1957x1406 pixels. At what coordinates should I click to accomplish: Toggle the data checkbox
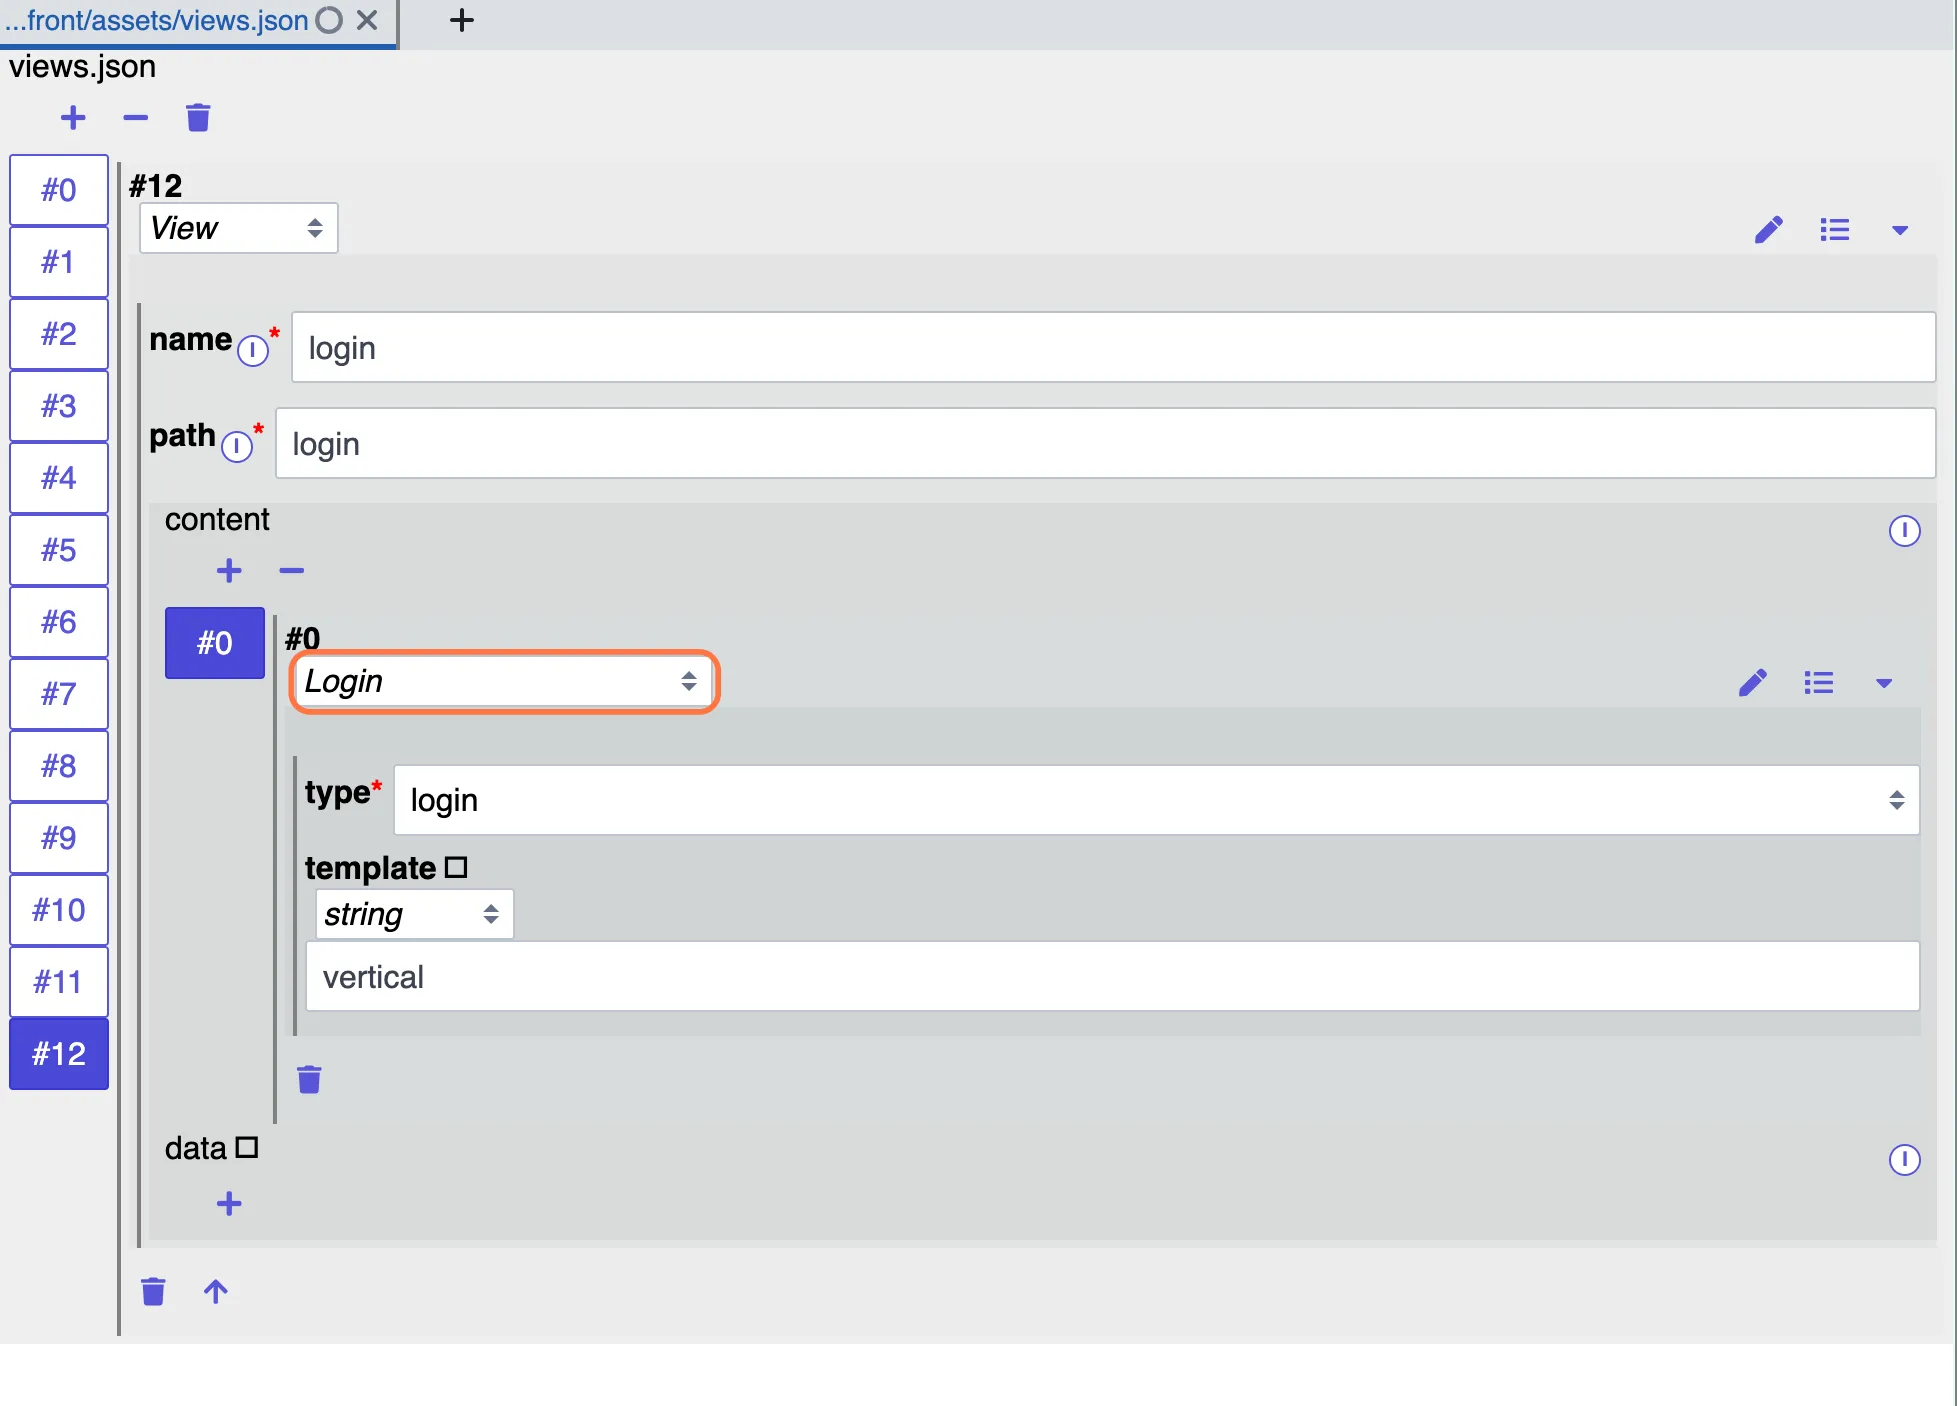[247, 1147]
